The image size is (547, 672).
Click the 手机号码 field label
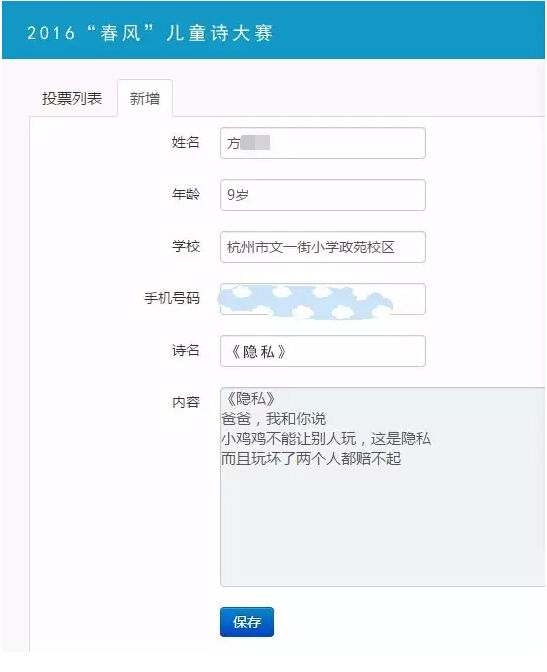[172, 298]
